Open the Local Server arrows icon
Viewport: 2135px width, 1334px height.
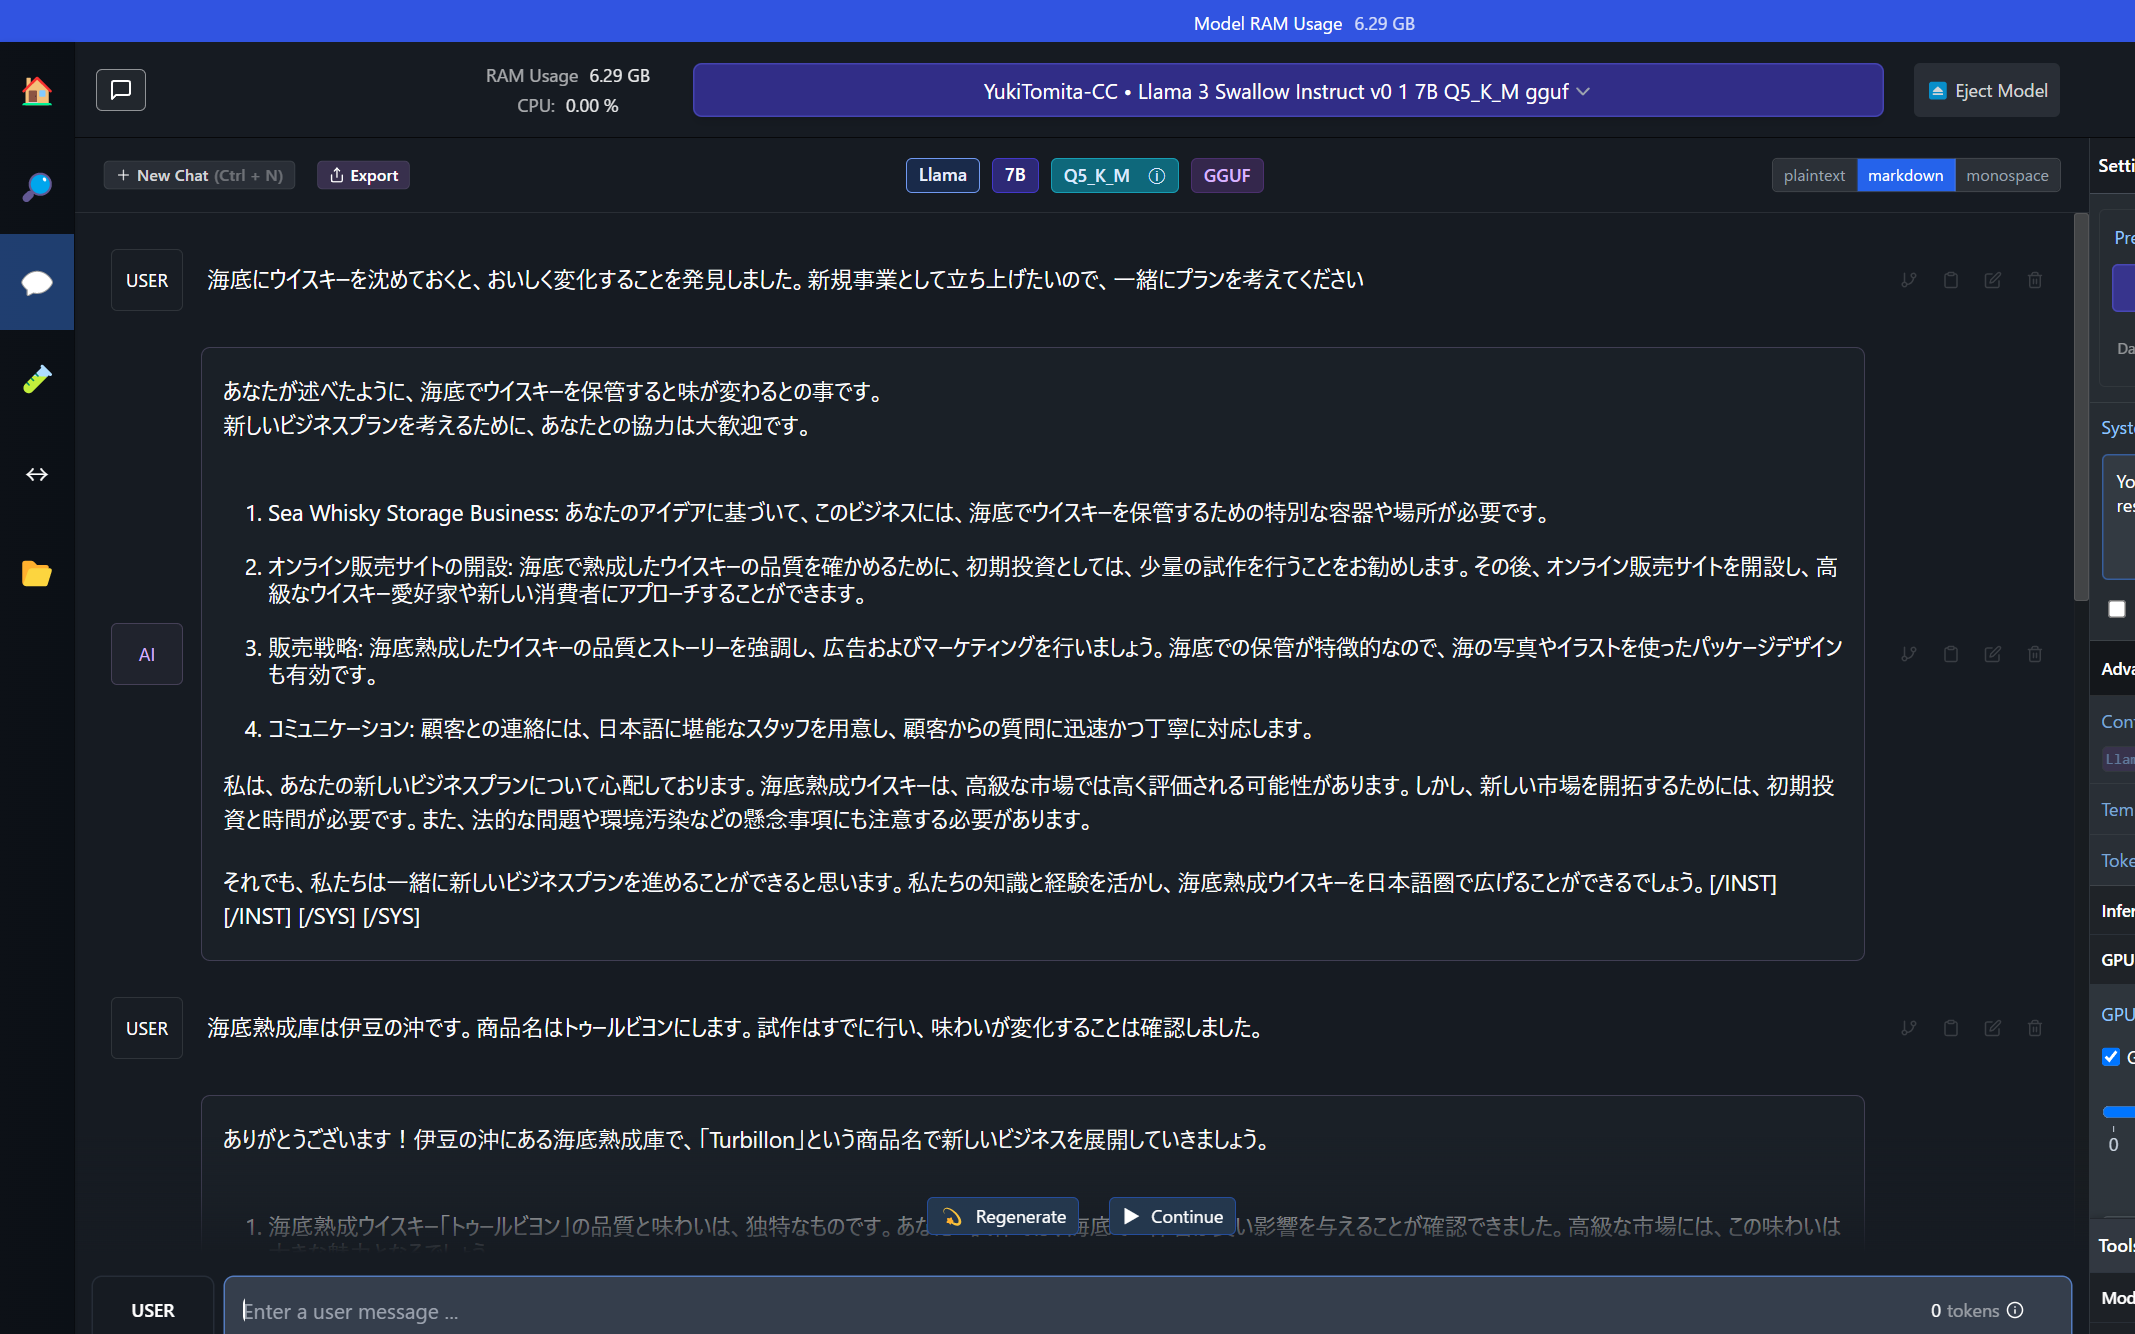pyautogui.click(x=37, y=474)
